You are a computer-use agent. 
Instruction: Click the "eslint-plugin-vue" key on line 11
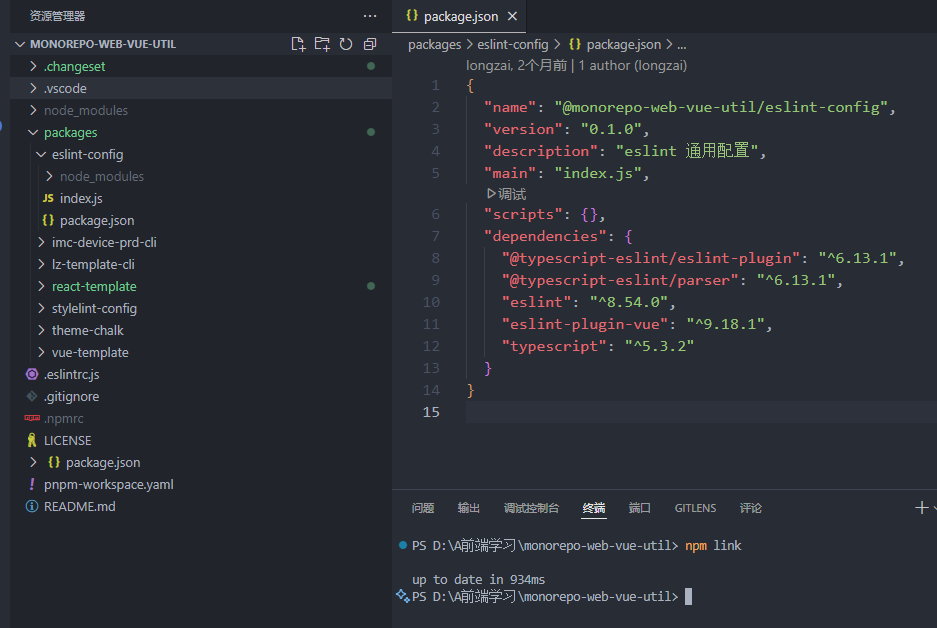(585, 324)
